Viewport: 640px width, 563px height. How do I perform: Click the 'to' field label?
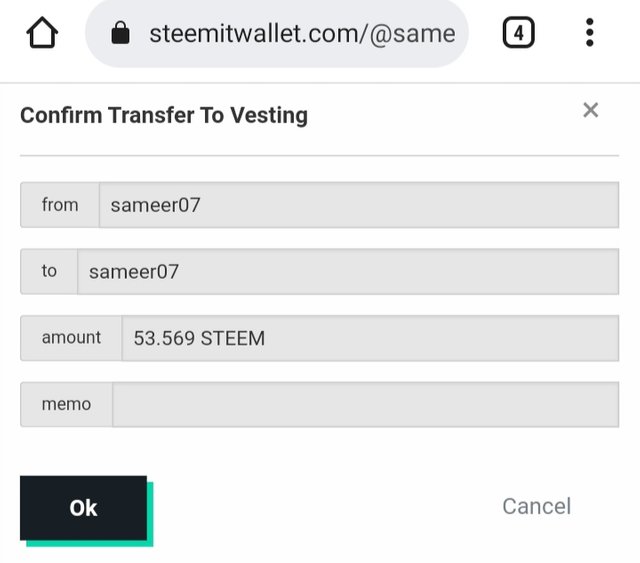(49, 271)
